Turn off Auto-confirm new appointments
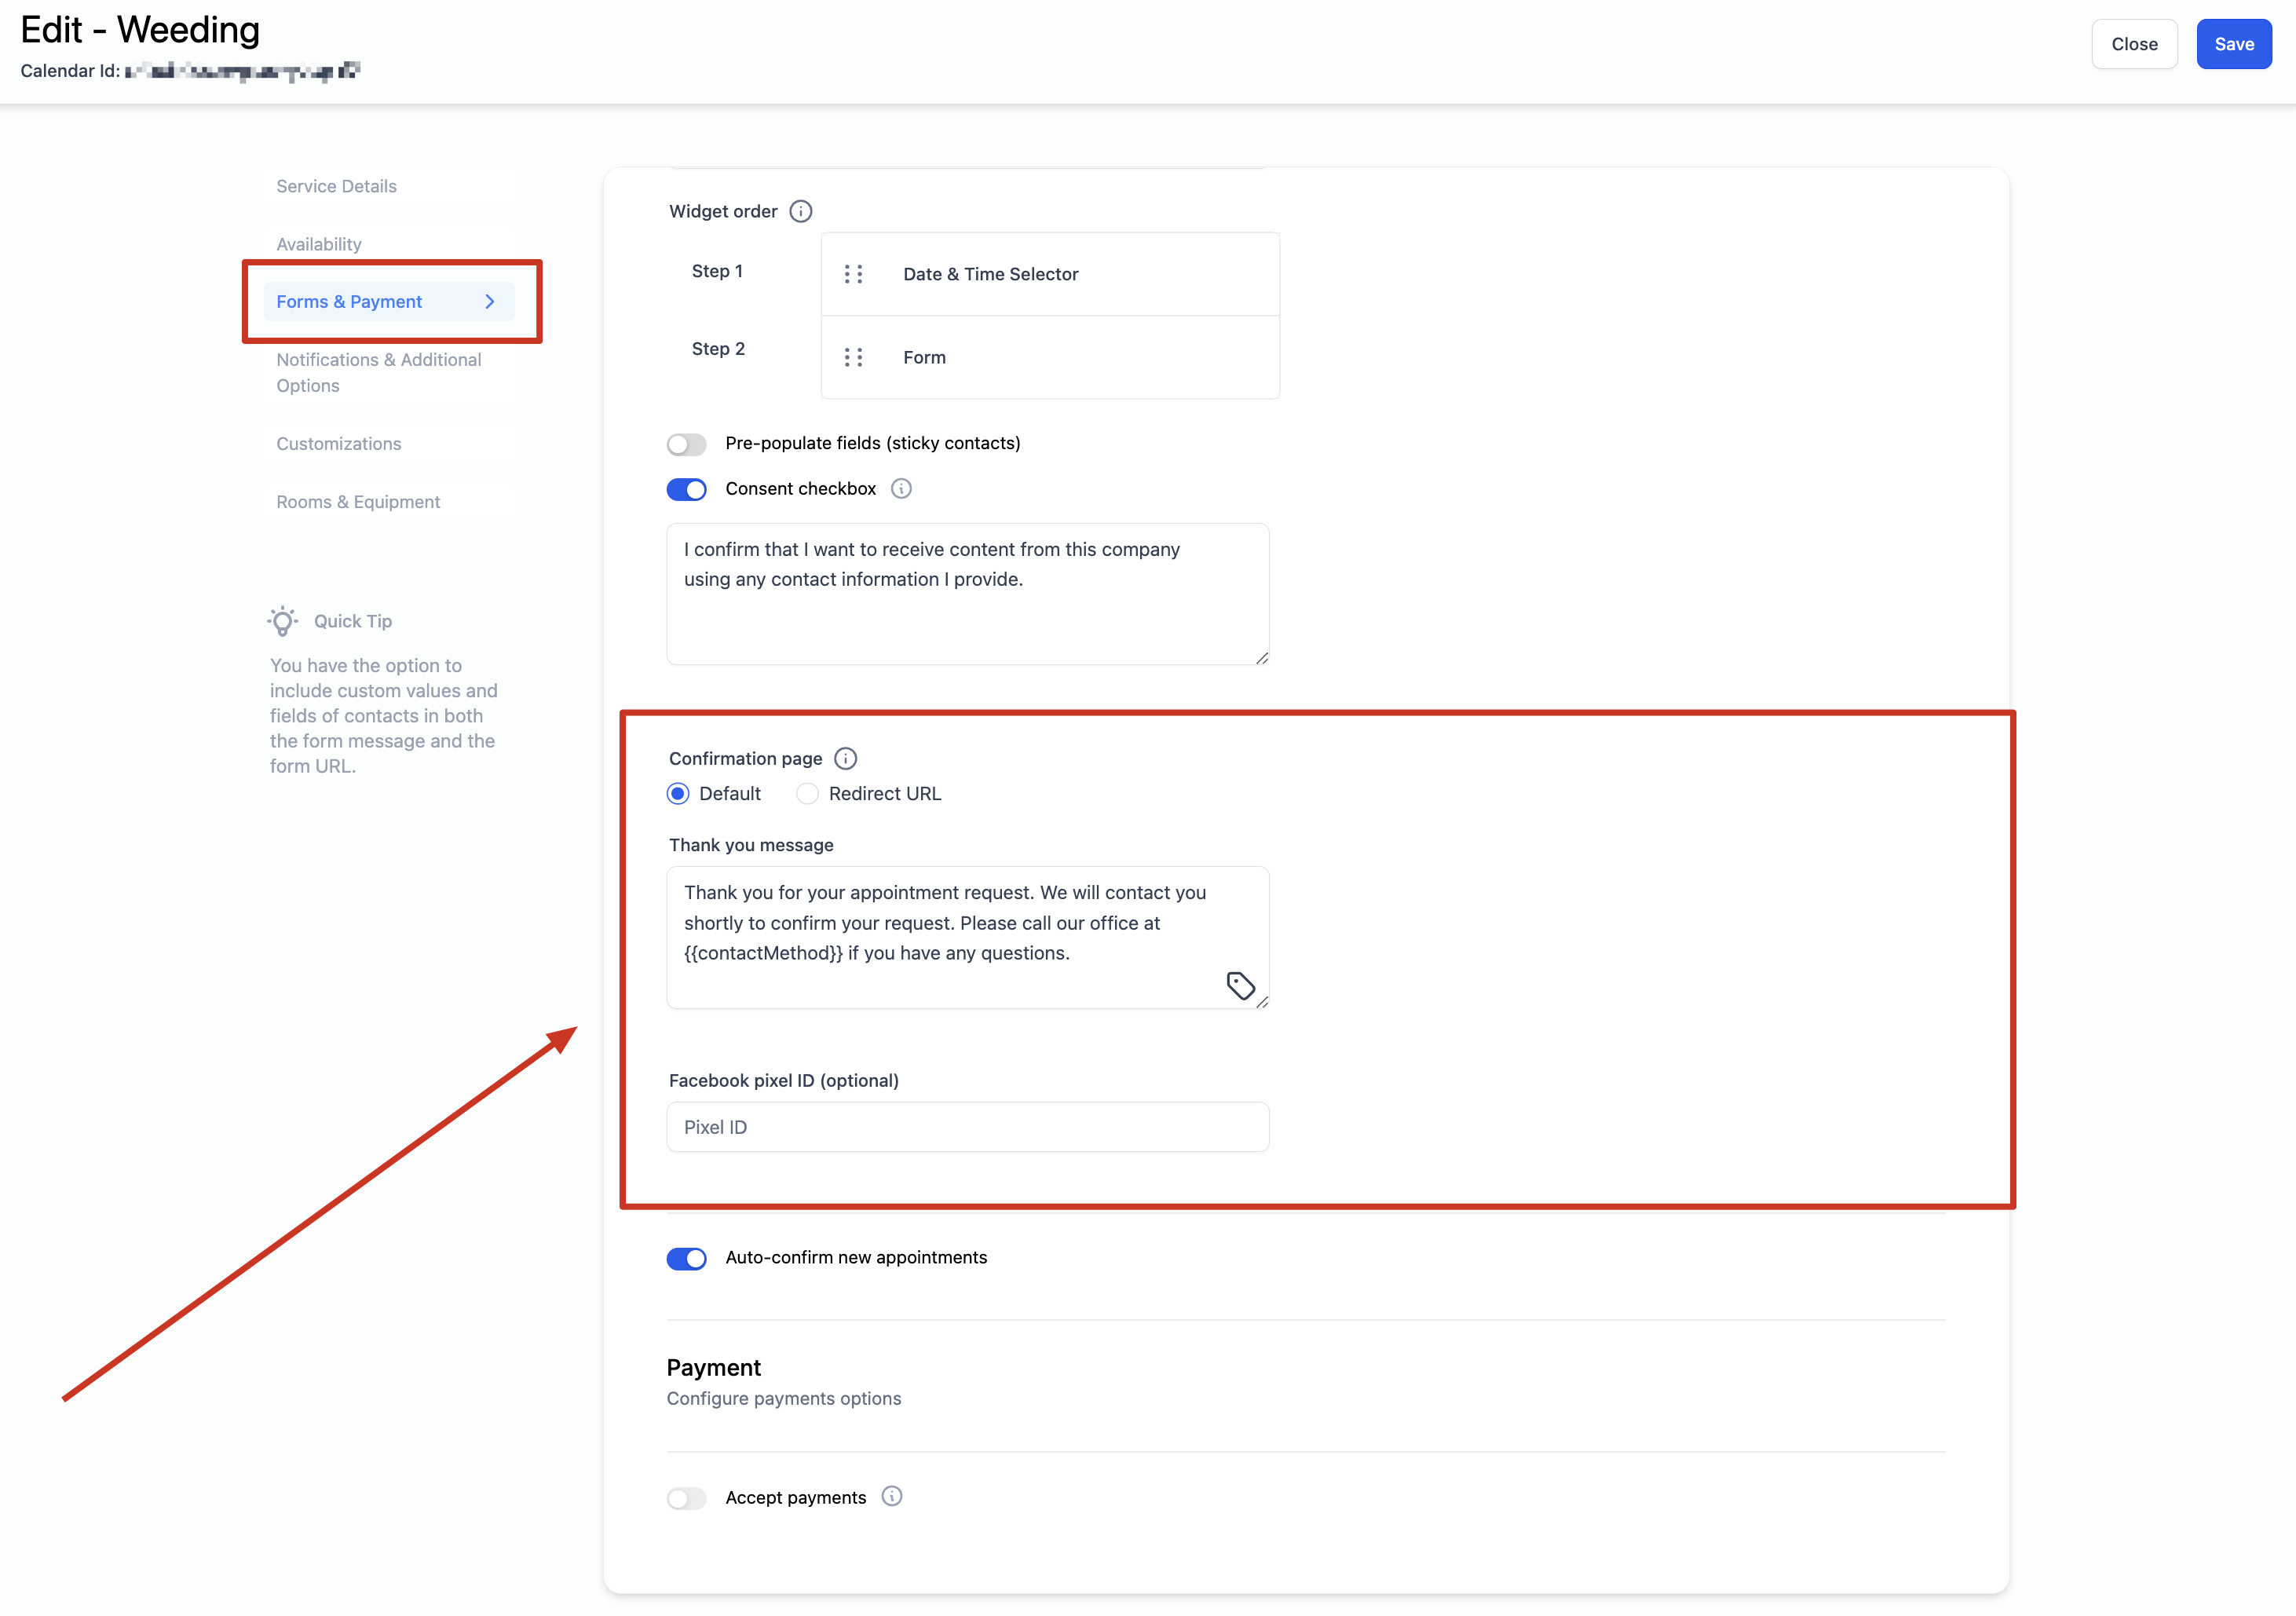Screen dimensions: 2296x1616 pos(687,1258)
